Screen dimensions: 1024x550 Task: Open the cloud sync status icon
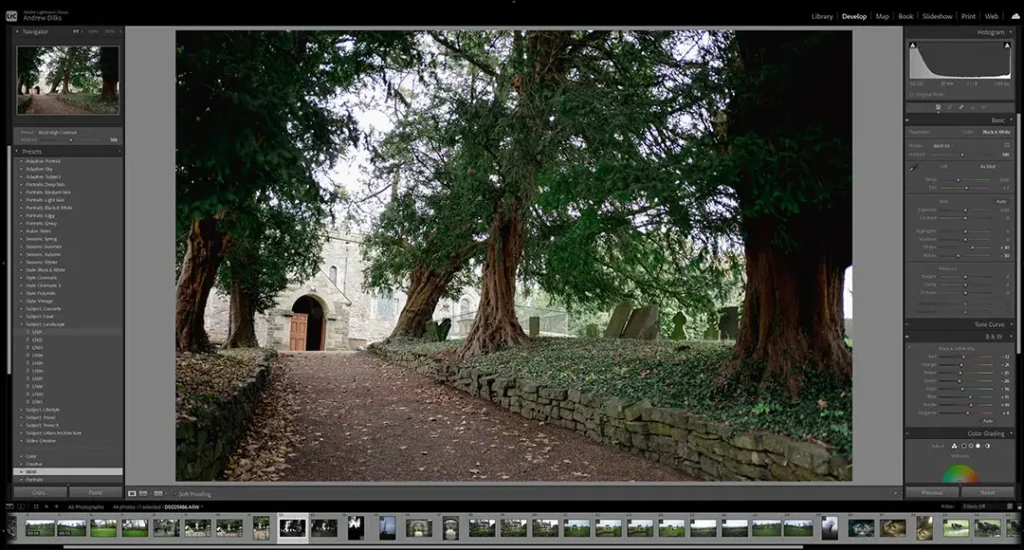click(x=1016, y=16)
